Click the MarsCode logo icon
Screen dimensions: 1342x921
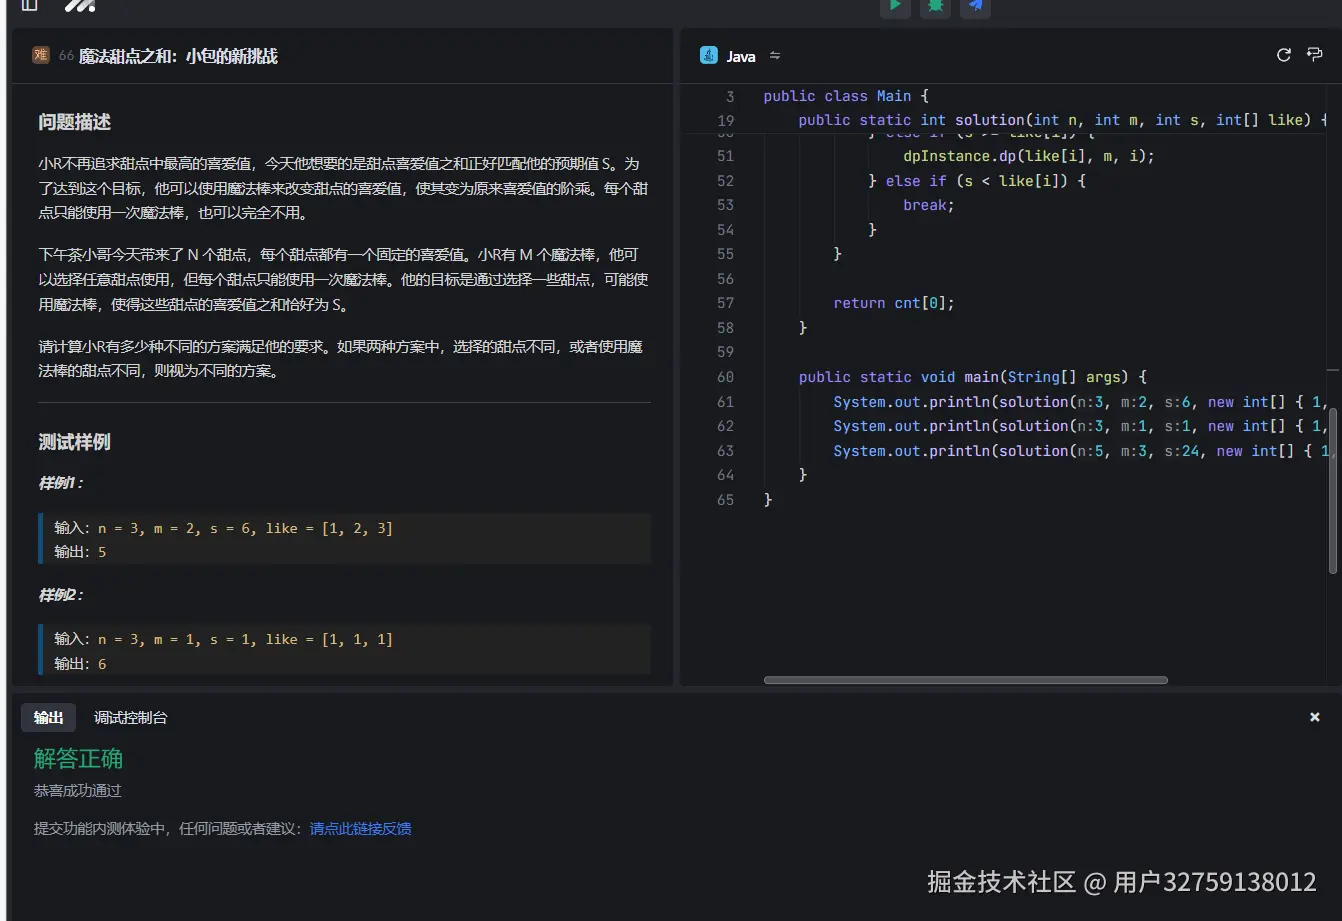(81, 5)
